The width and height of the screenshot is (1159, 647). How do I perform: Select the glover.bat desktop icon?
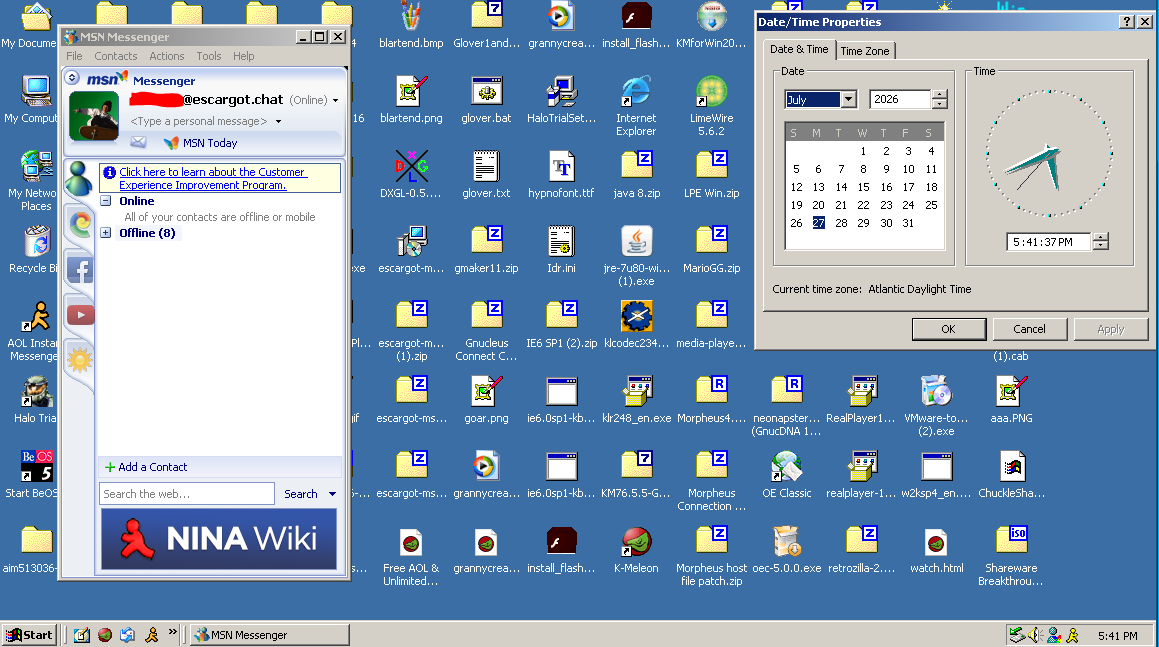[x=486, y=100]
